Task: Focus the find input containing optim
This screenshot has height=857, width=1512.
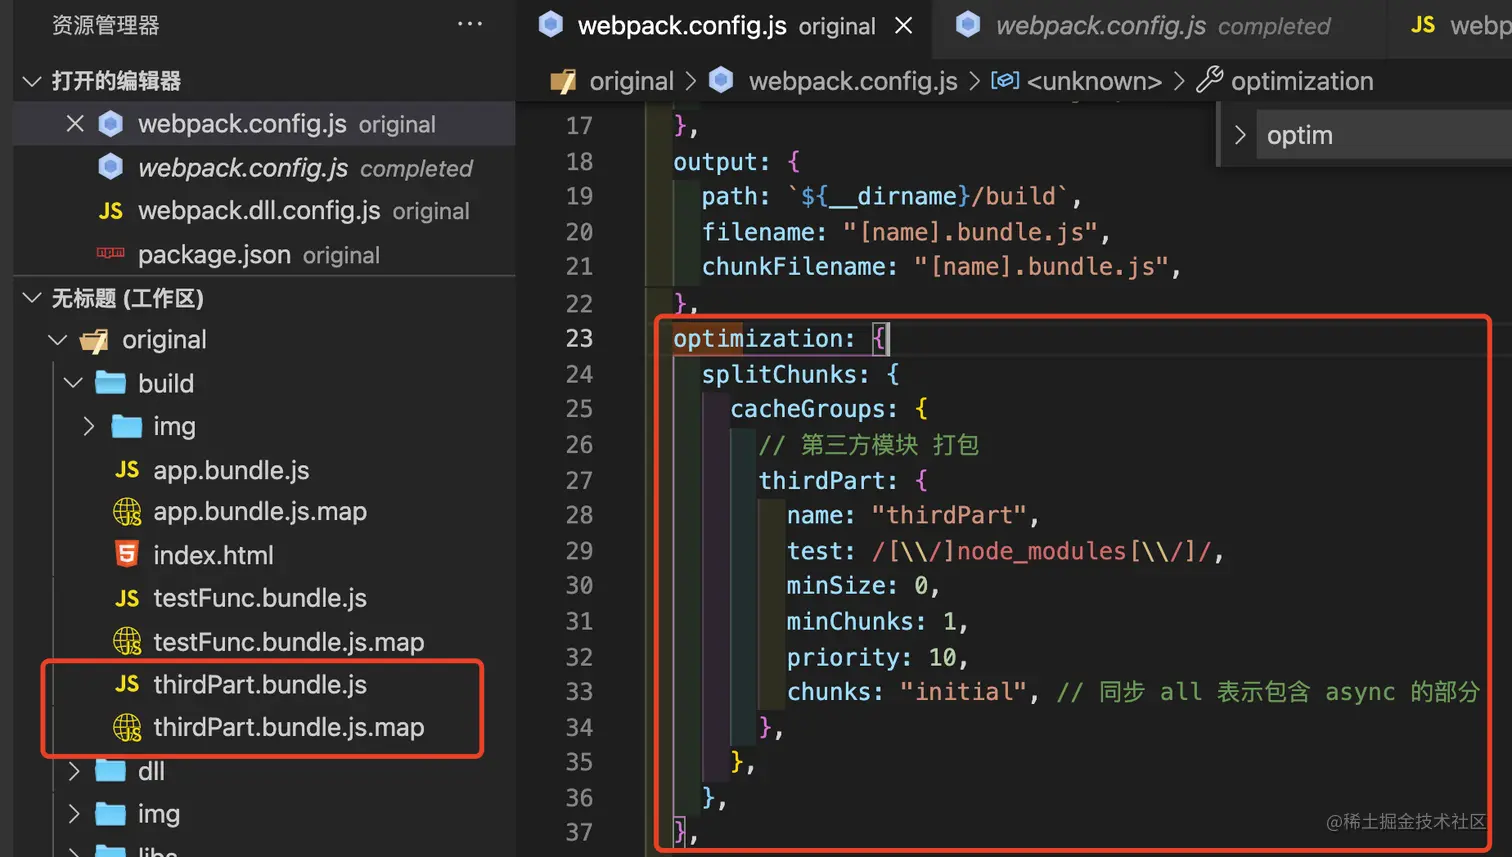Action: (1384, 135)
